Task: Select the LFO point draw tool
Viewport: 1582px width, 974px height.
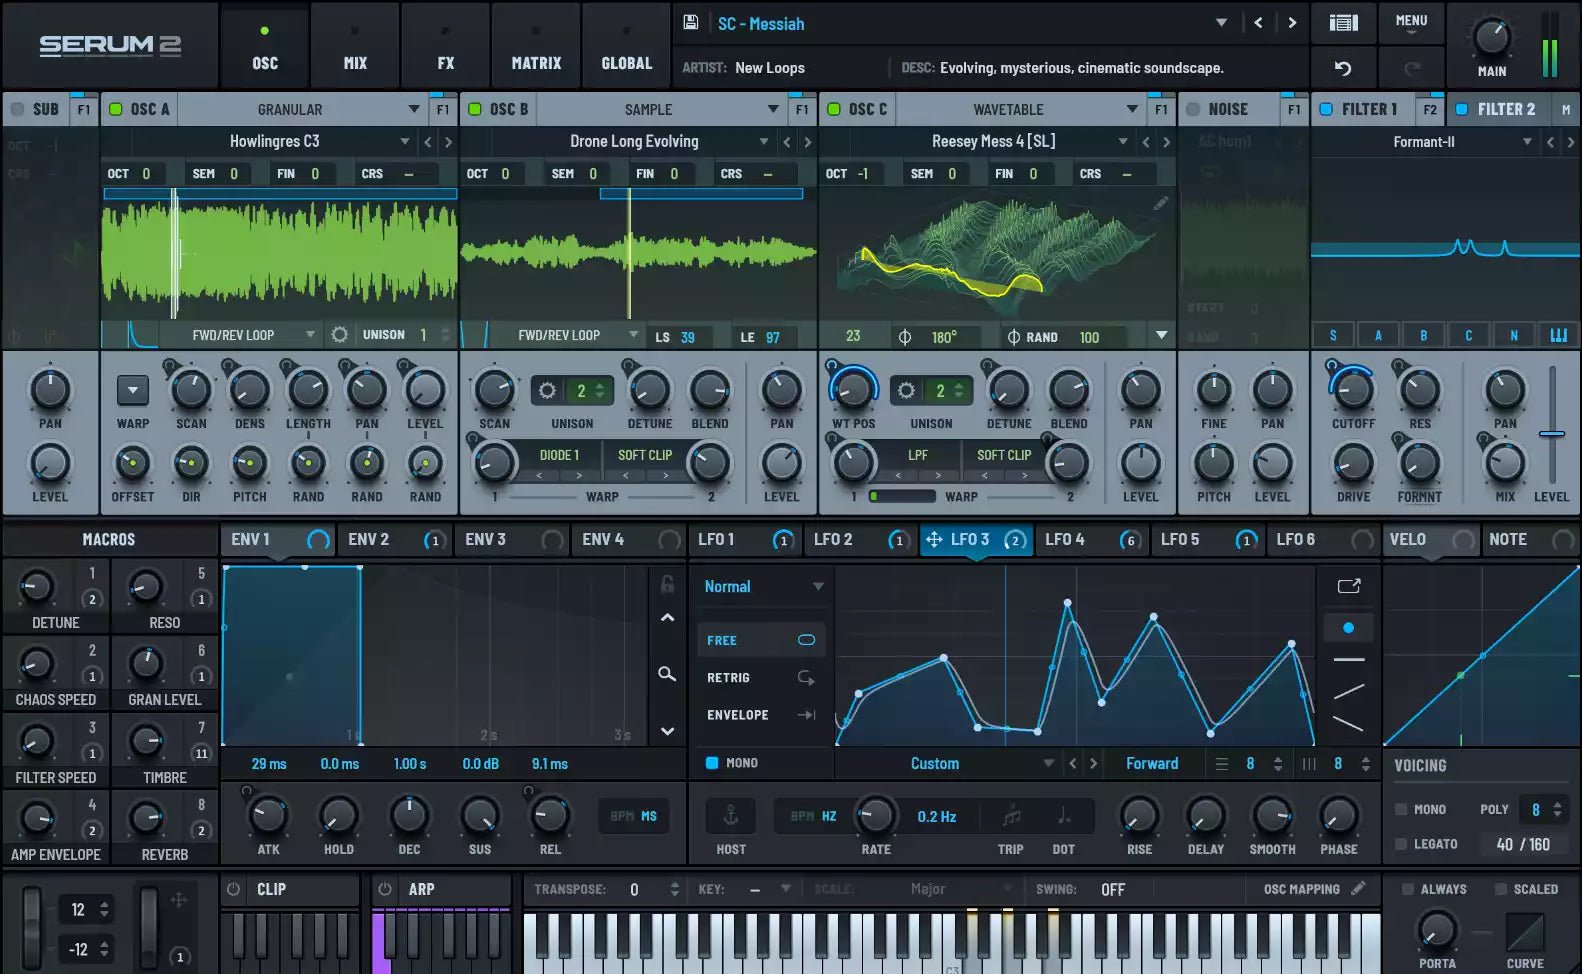Action: click(x=1349, y=628)
